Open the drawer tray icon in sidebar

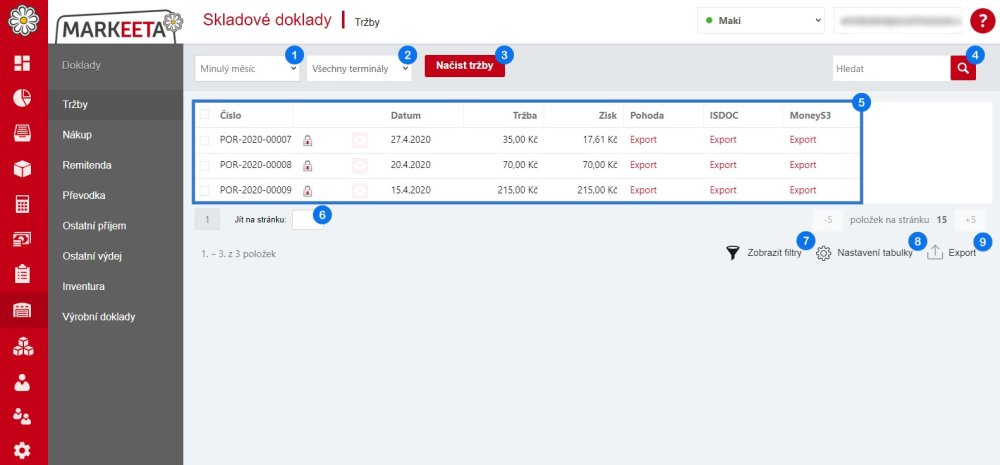pyautogui.click(x=22, y=133)
